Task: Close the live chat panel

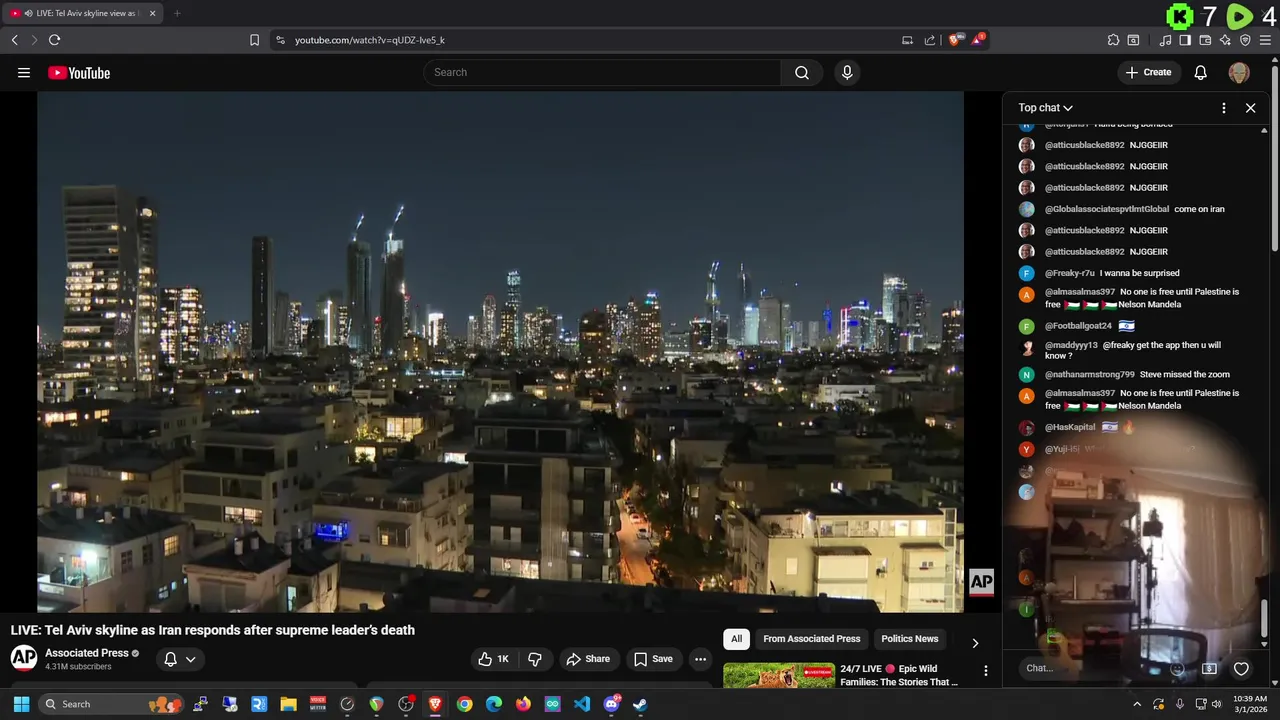Action: [x=1250, y=108]
